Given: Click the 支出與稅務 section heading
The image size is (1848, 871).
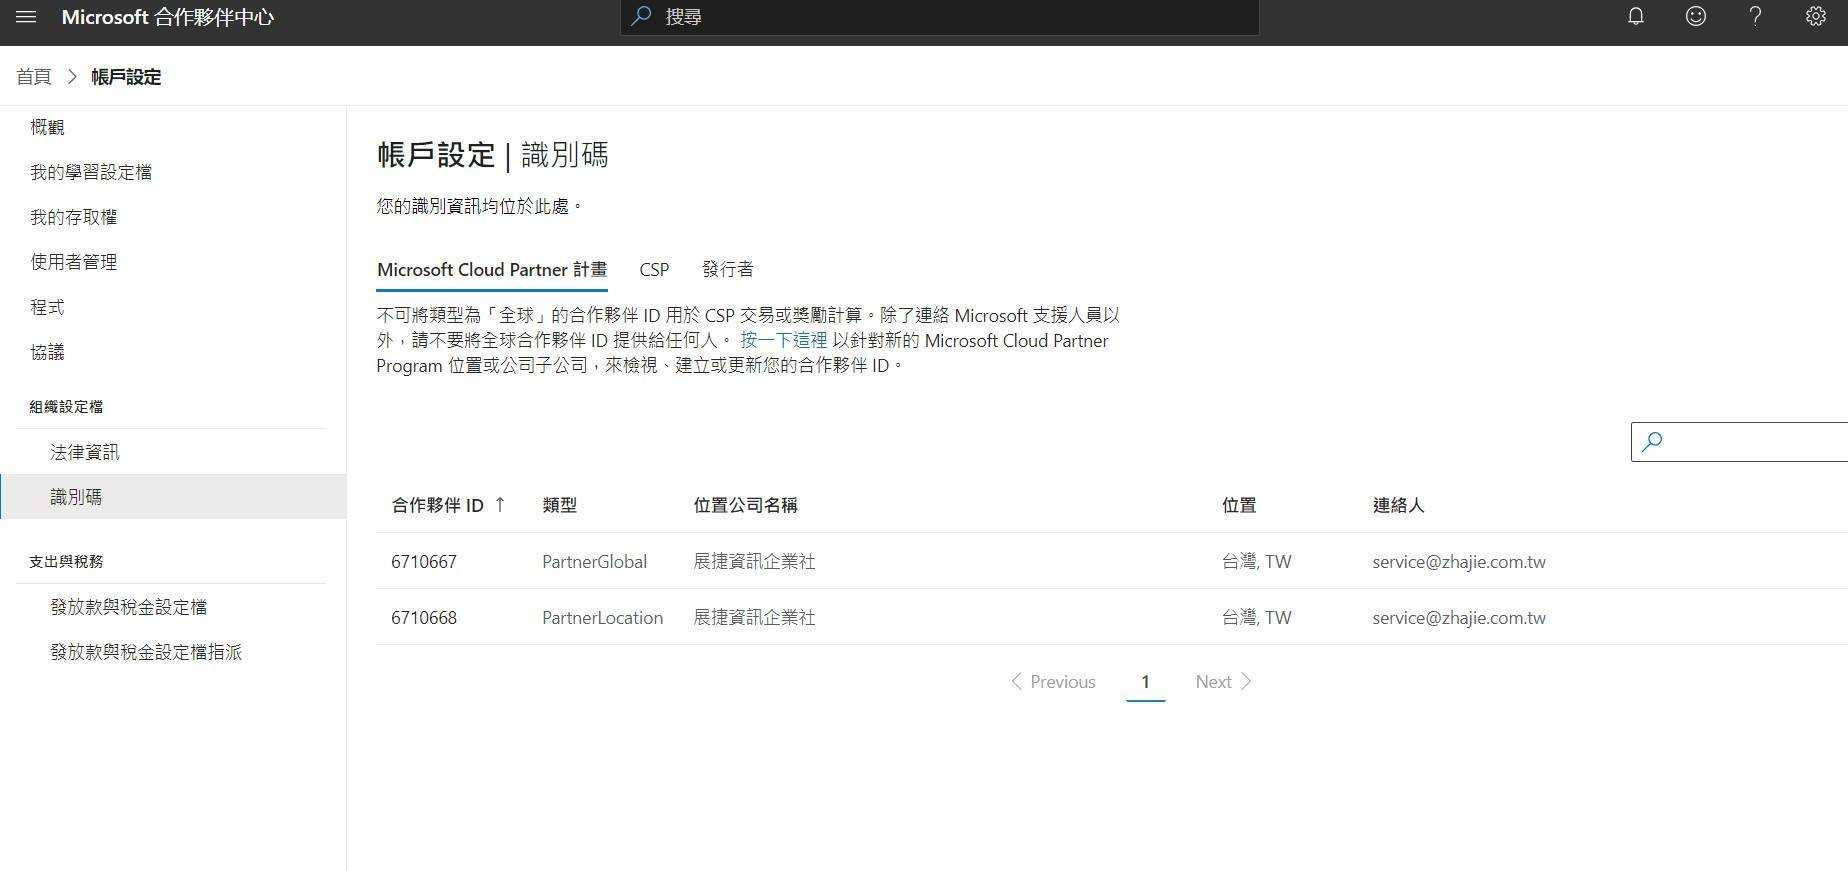Looking at the screenshot, I should (66, 561).
